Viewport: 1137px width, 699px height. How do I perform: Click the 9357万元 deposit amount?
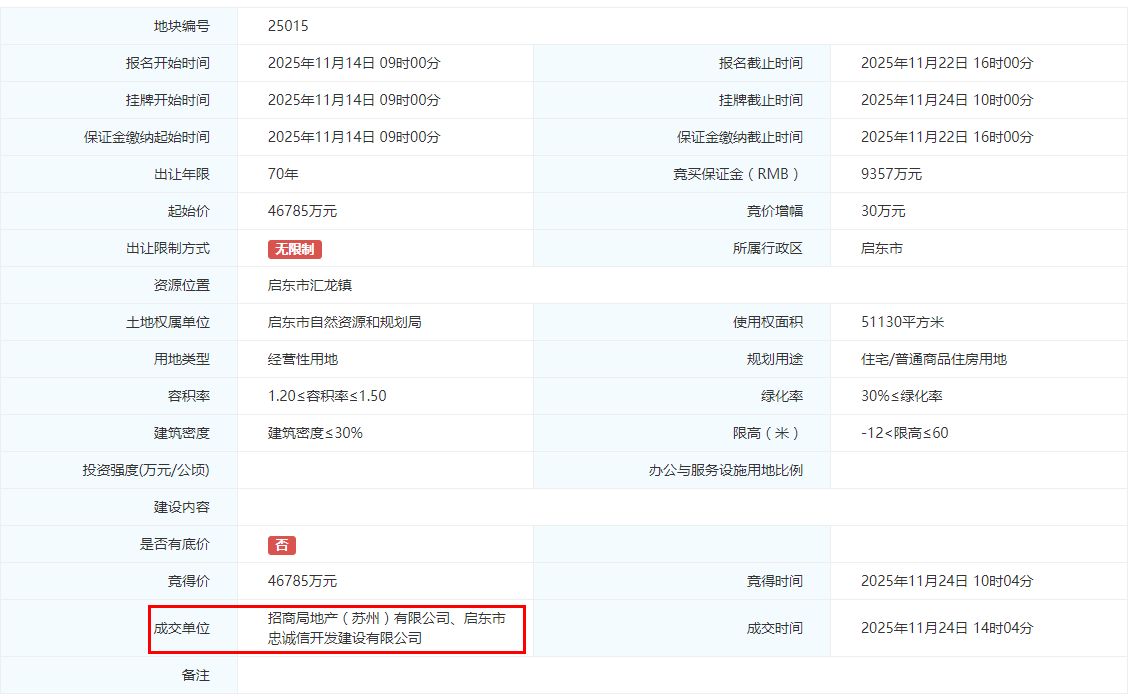(x=891, y=174)
